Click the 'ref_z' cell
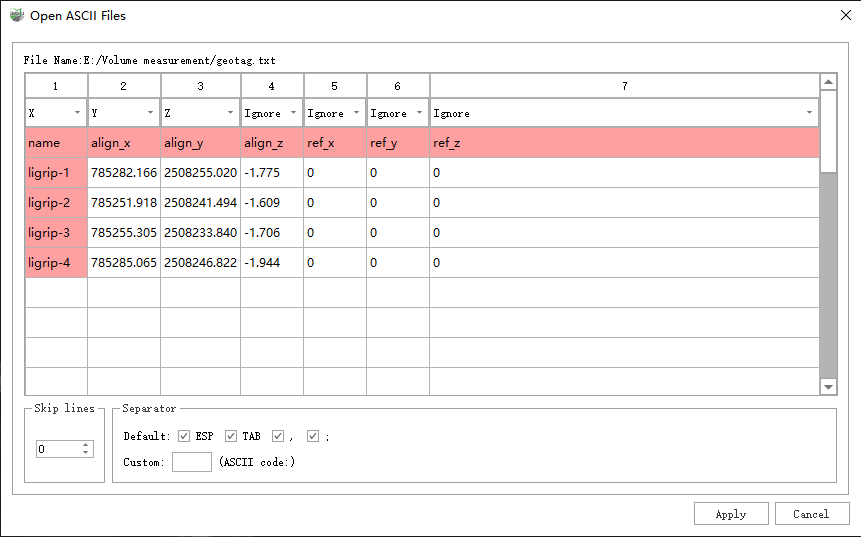 pyautogui.click(x=624, y=143)
